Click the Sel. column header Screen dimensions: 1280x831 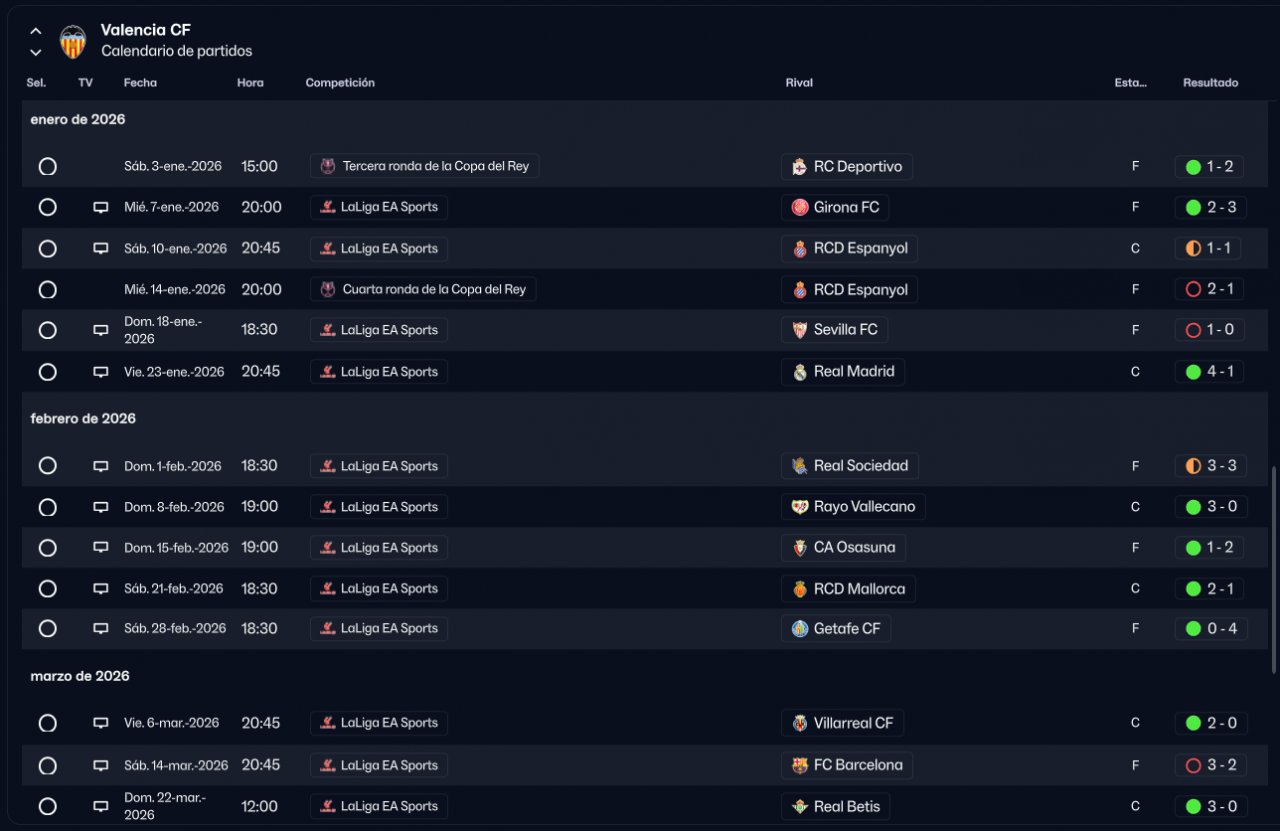click(36, 83)
